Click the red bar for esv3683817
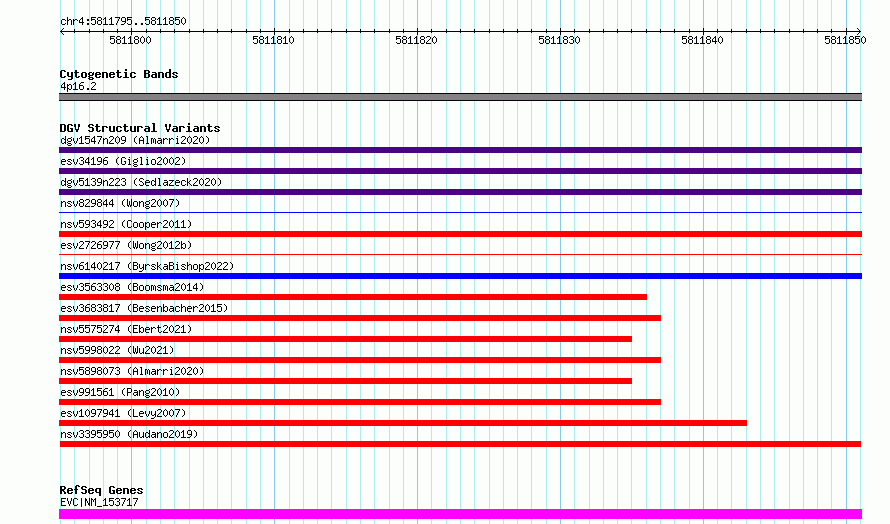Screen dimensions: 890x524 360,318
